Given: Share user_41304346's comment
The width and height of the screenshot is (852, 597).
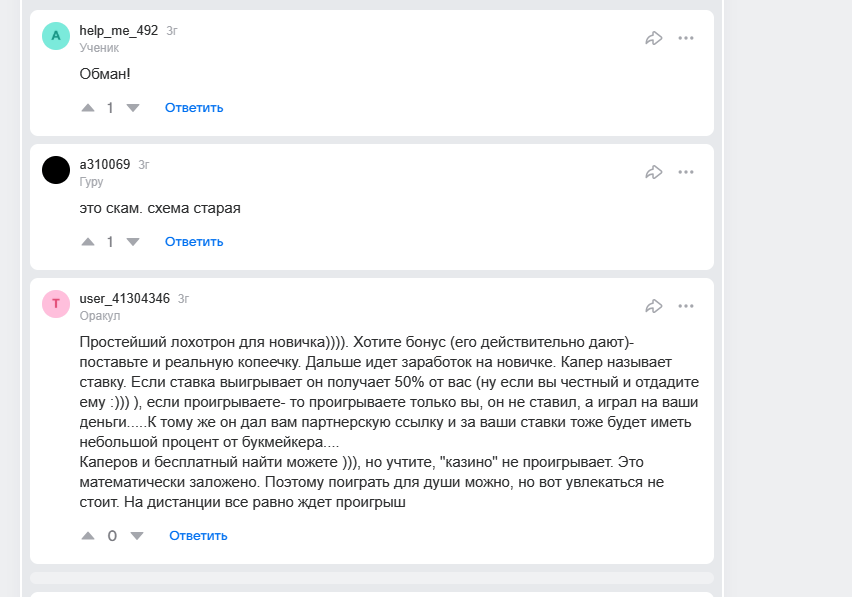Looking at the screenshot, I should [654, 306].
